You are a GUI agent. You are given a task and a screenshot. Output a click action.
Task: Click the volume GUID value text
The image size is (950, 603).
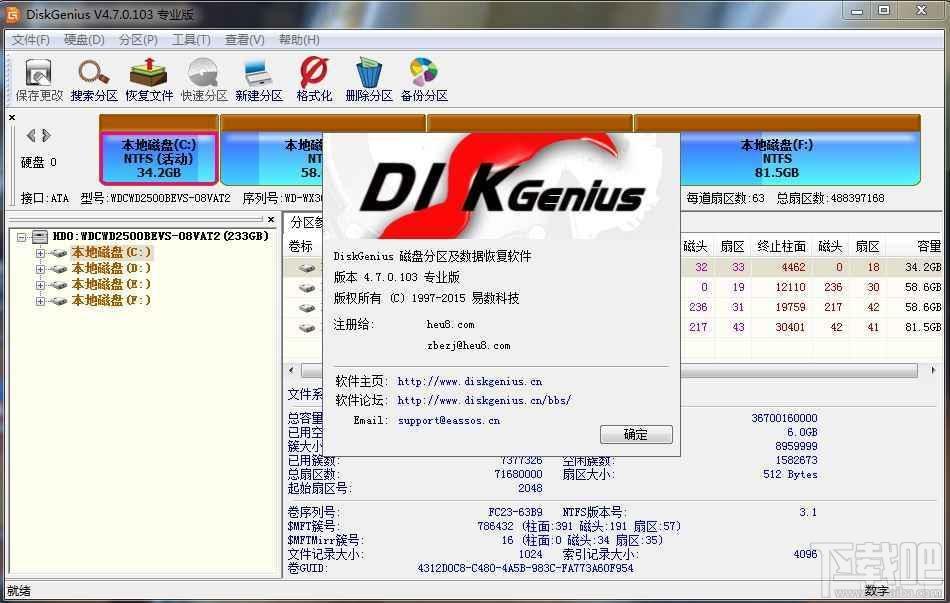pos(525,568)
